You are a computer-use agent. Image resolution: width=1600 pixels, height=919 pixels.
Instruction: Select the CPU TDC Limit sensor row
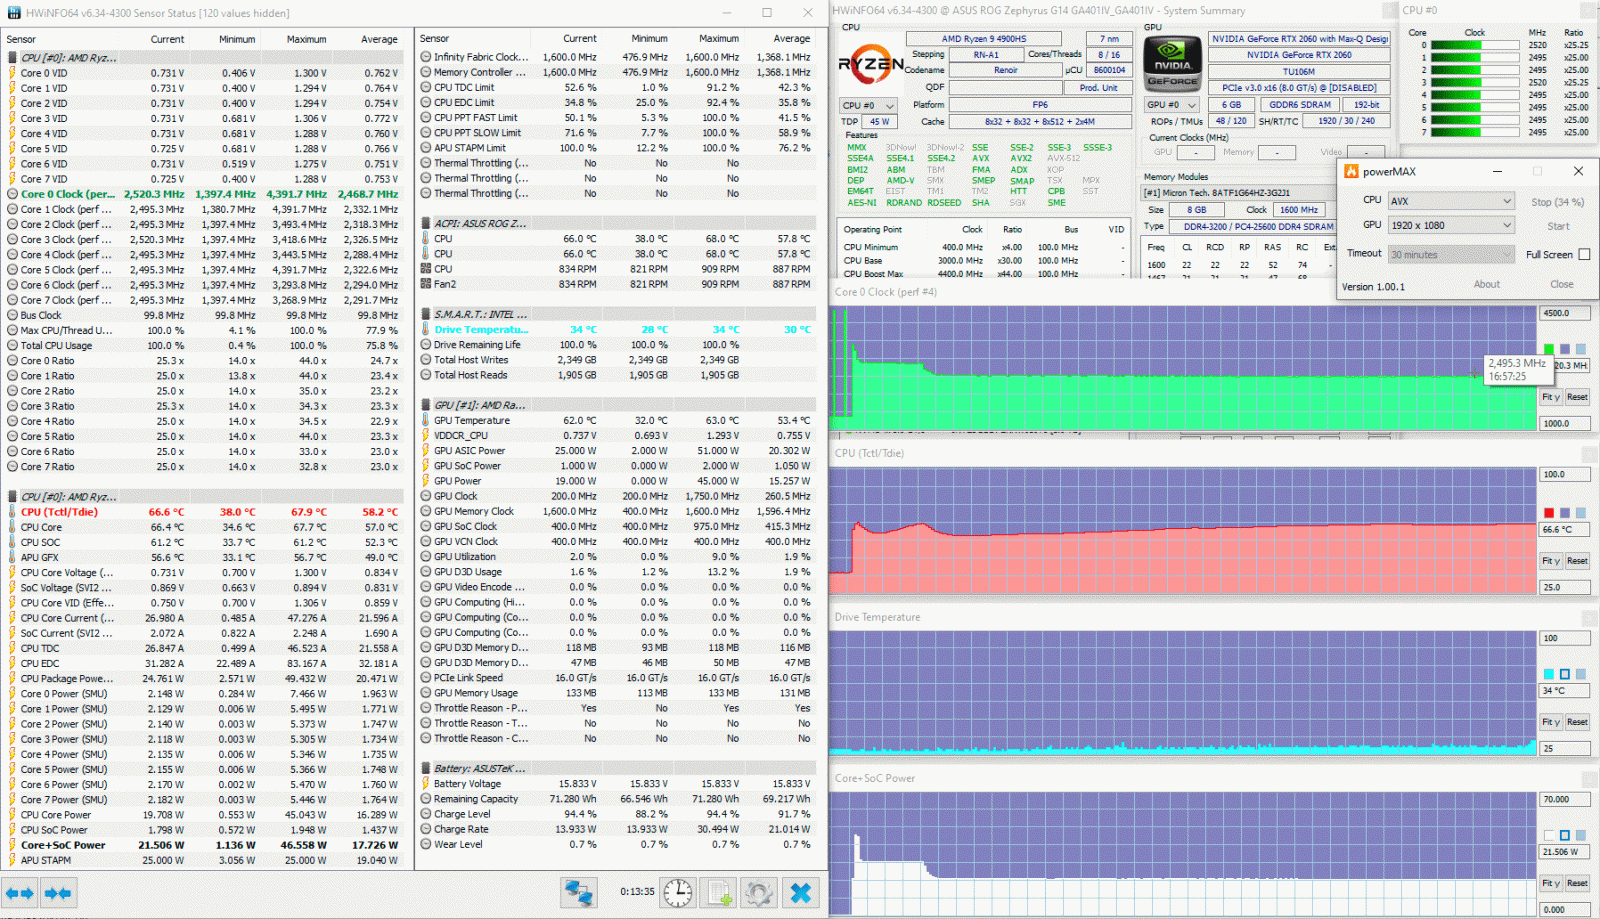tap(620, 87)
